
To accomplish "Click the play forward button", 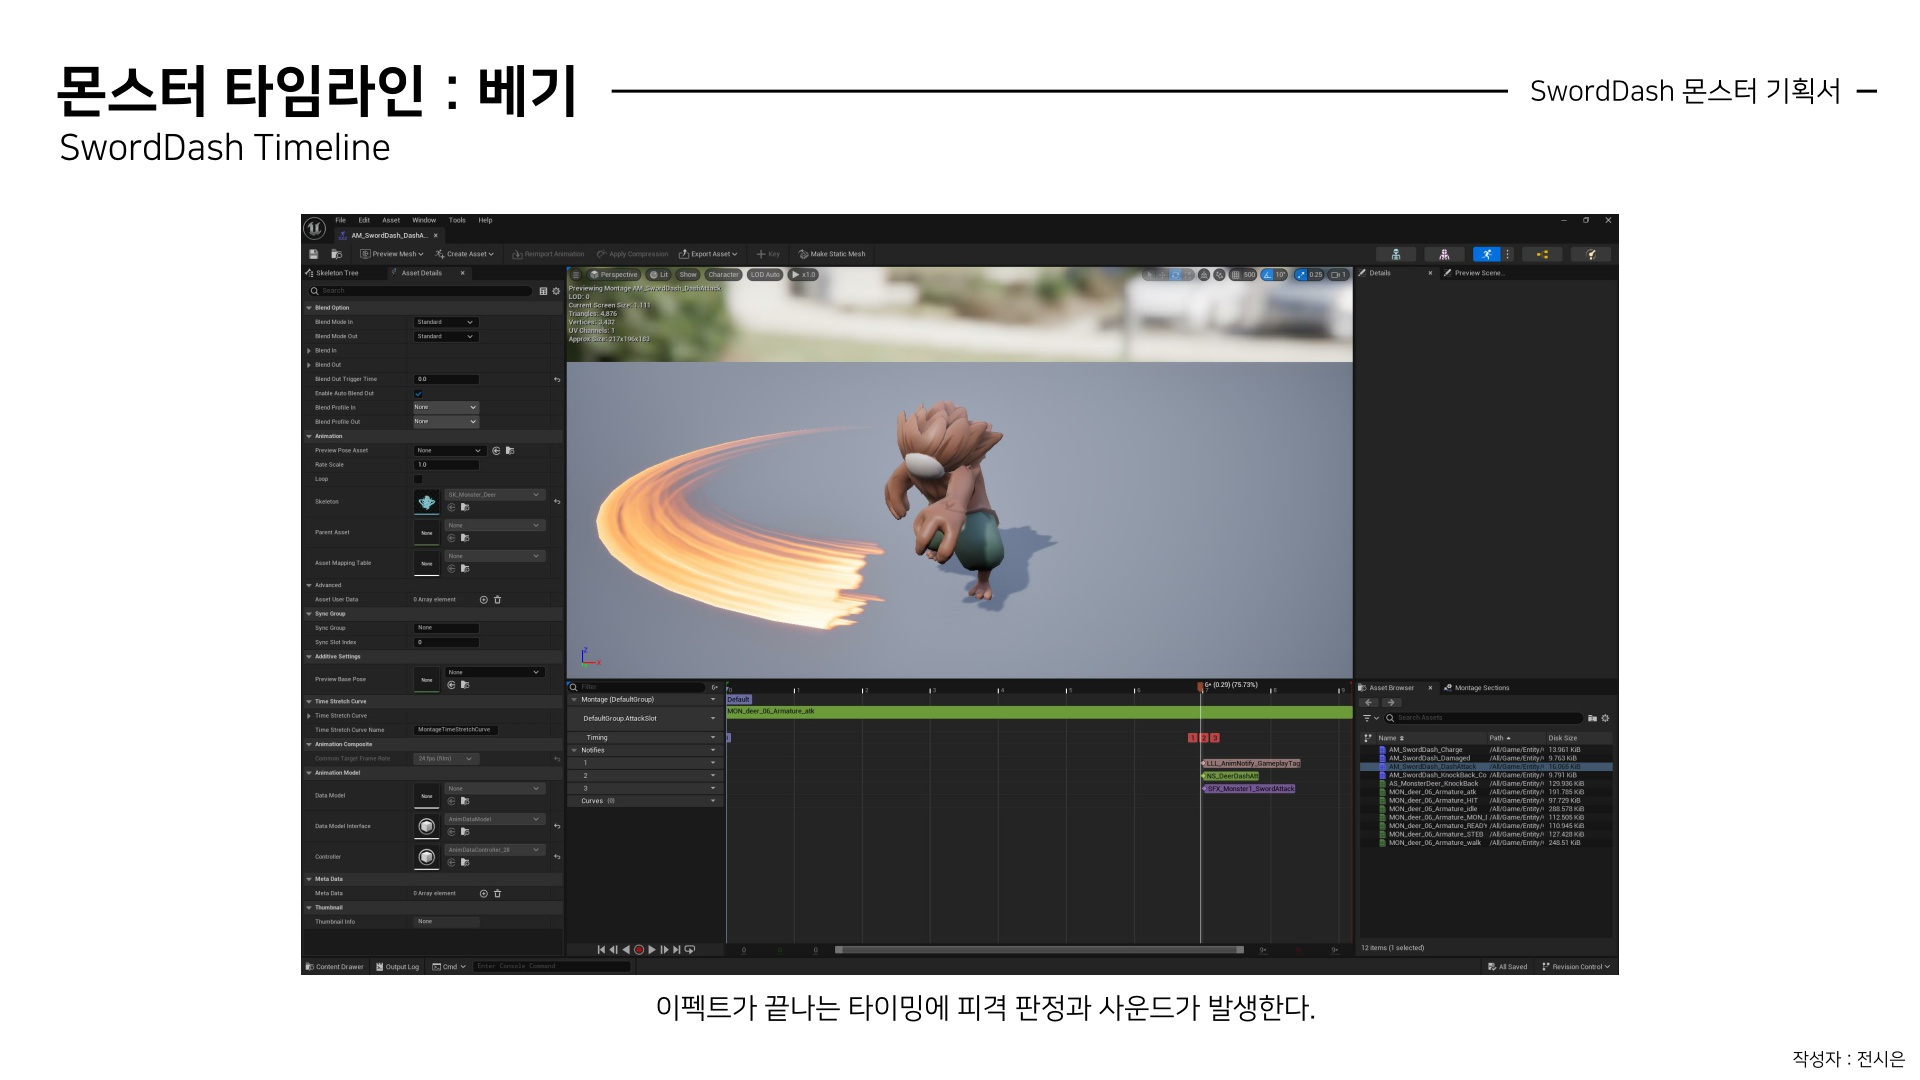I will [x=652, y=950].
